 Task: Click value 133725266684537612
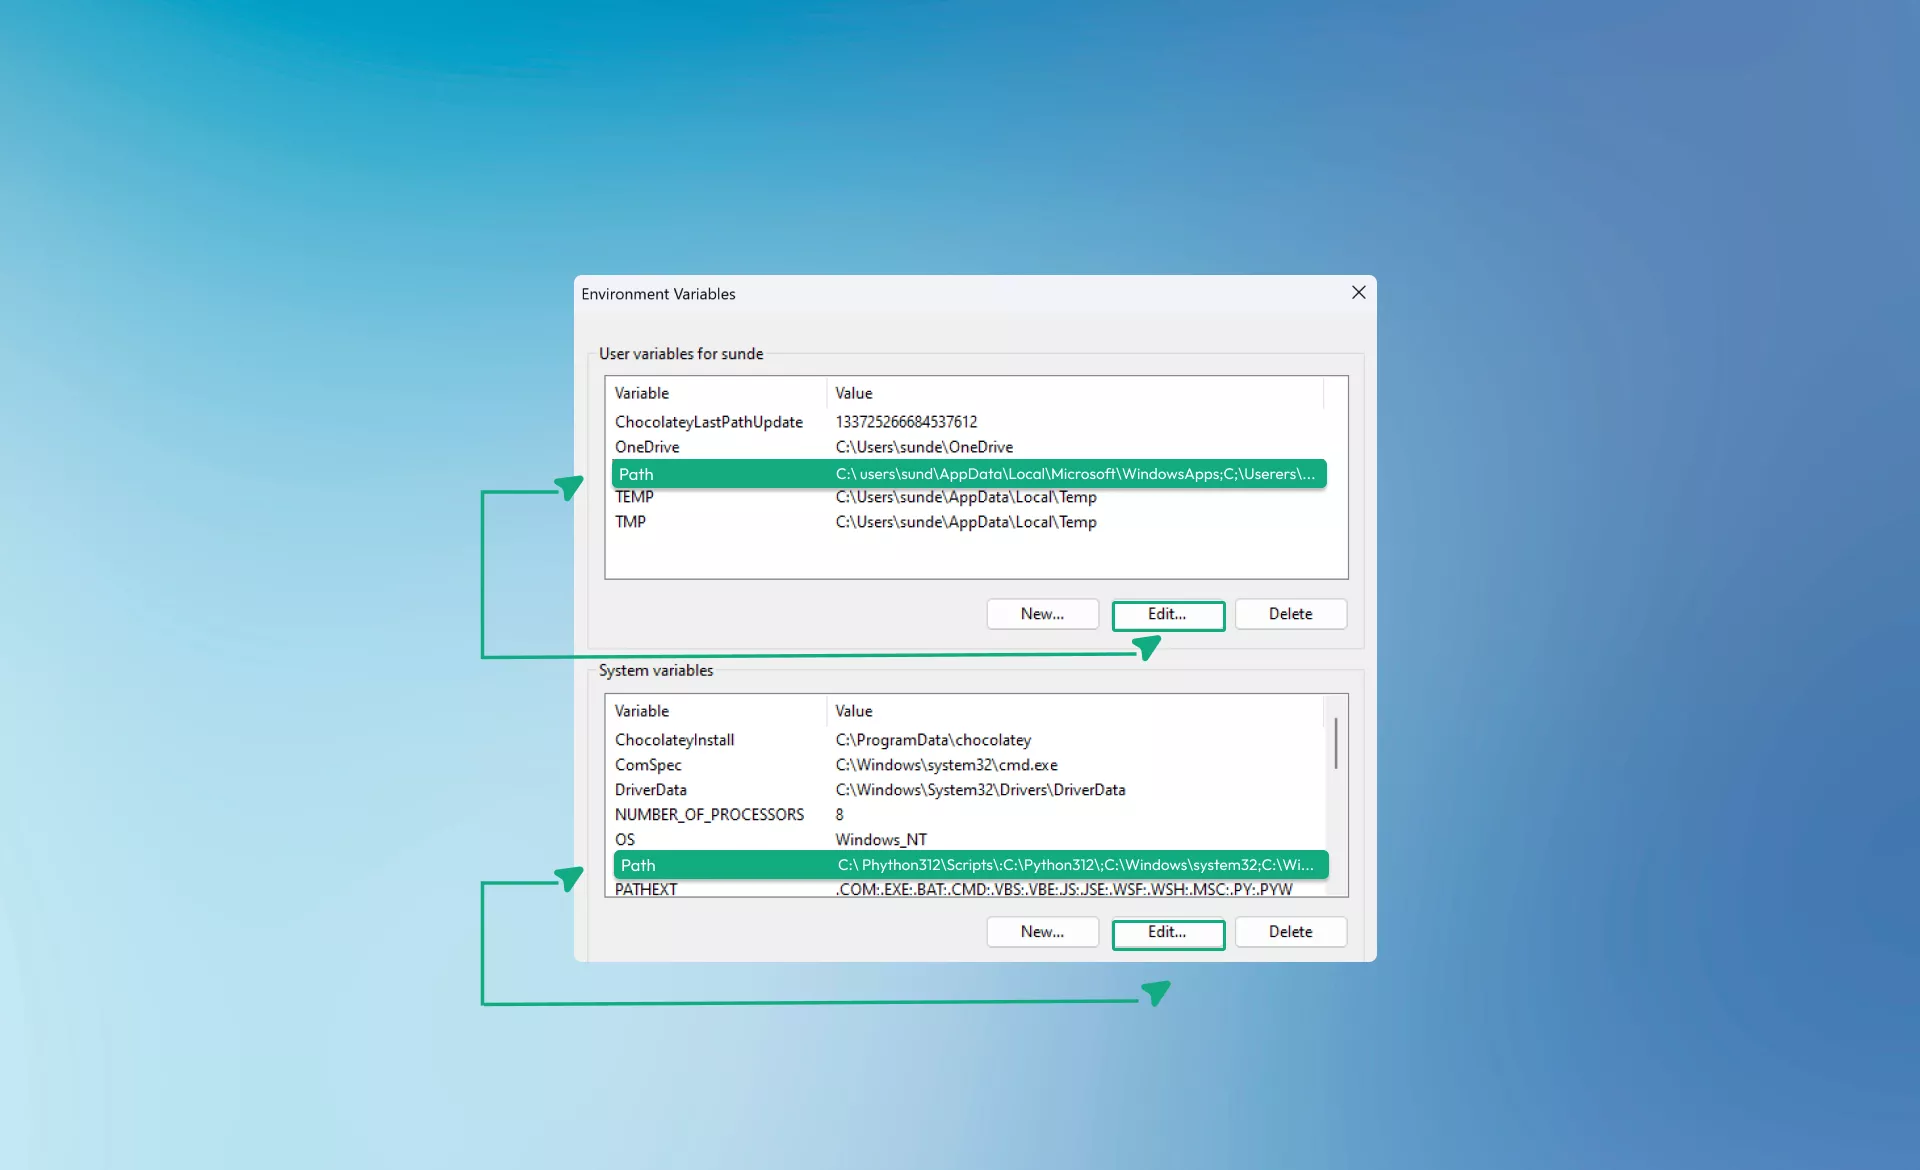click(x=906, y=422)
